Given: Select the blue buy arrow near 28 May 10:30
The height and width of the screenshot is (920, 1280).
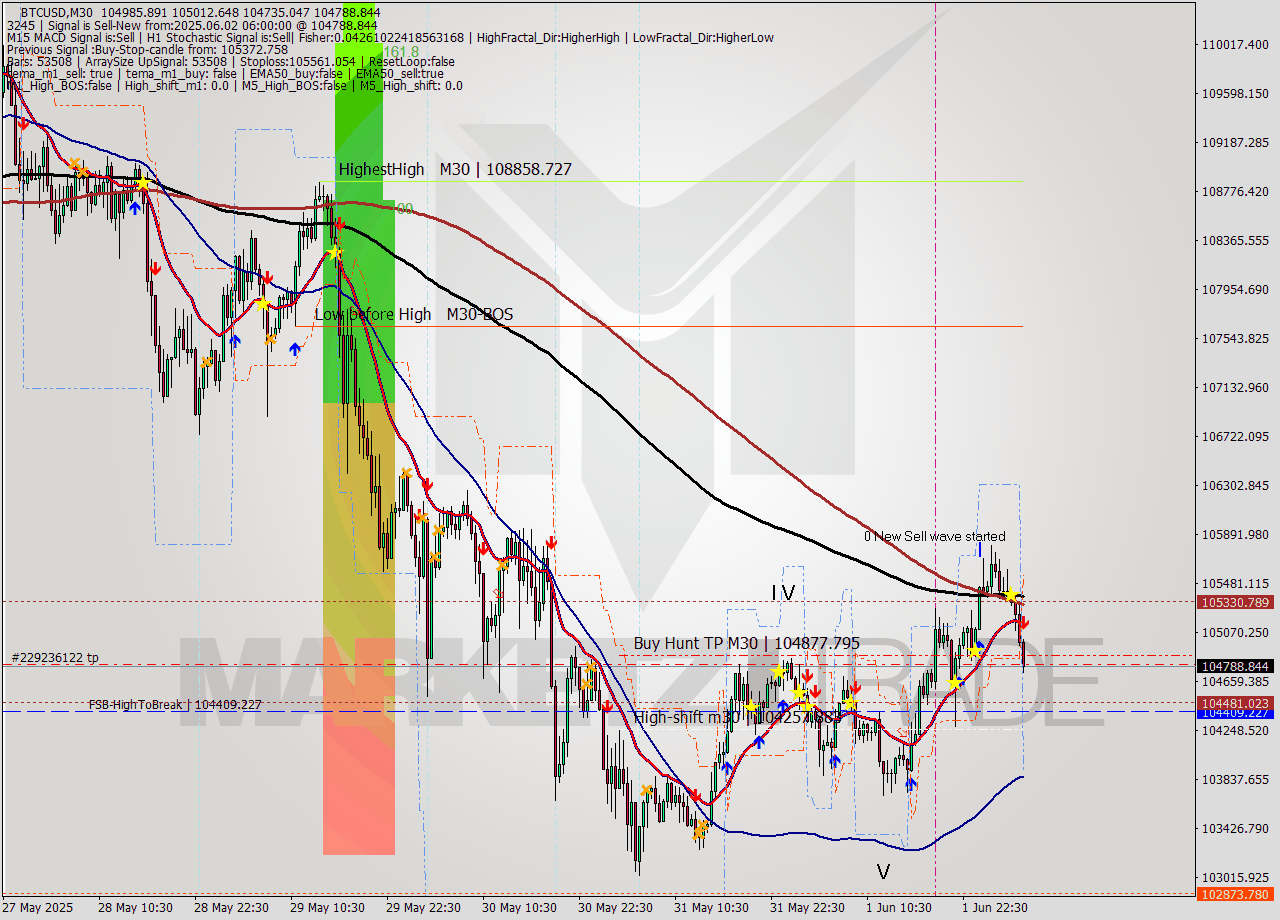Looking at the screenshot, I should tap(135, 206).
